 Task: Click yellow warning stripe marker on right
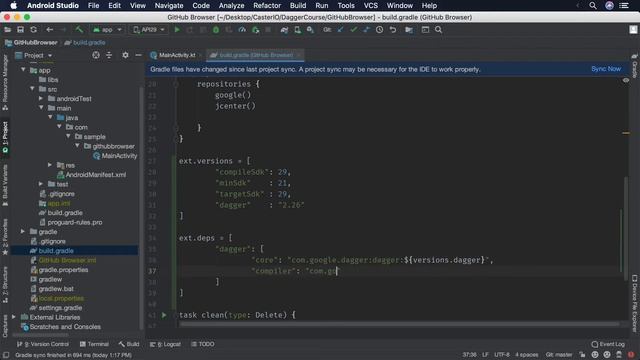[626, 133]
